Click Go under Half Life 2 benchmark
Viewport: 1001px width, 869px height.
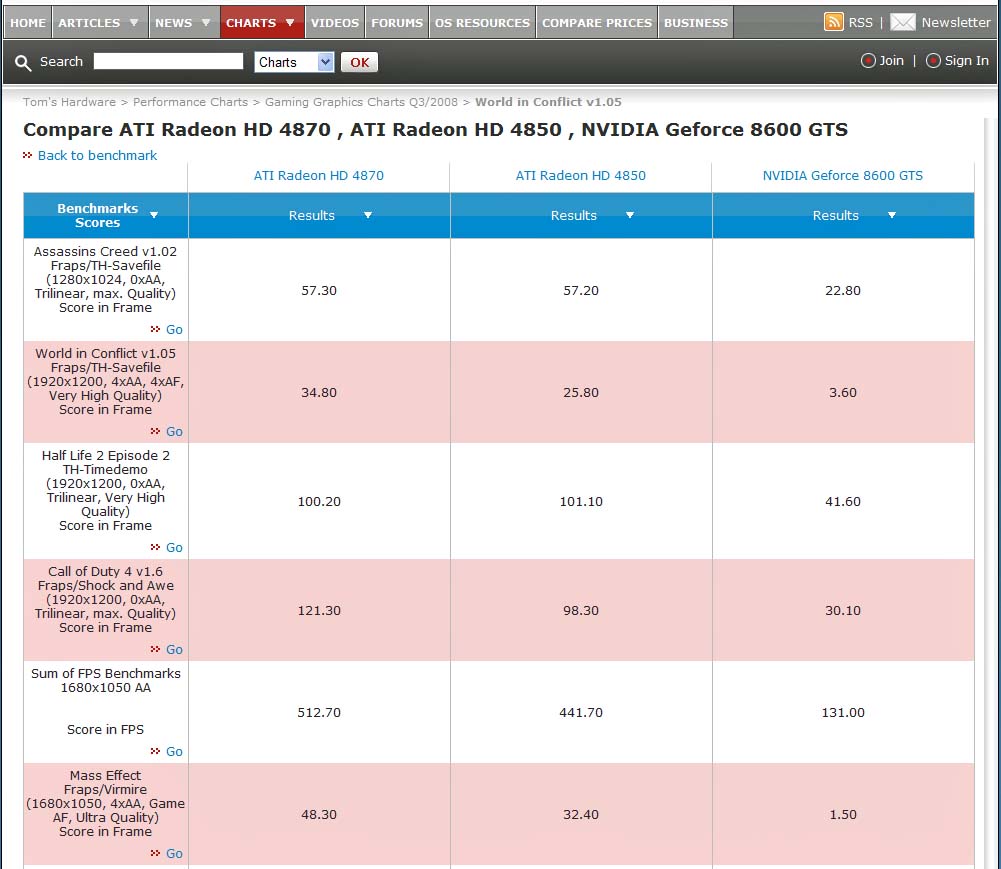pyautogui.click(x=174, y=548)
